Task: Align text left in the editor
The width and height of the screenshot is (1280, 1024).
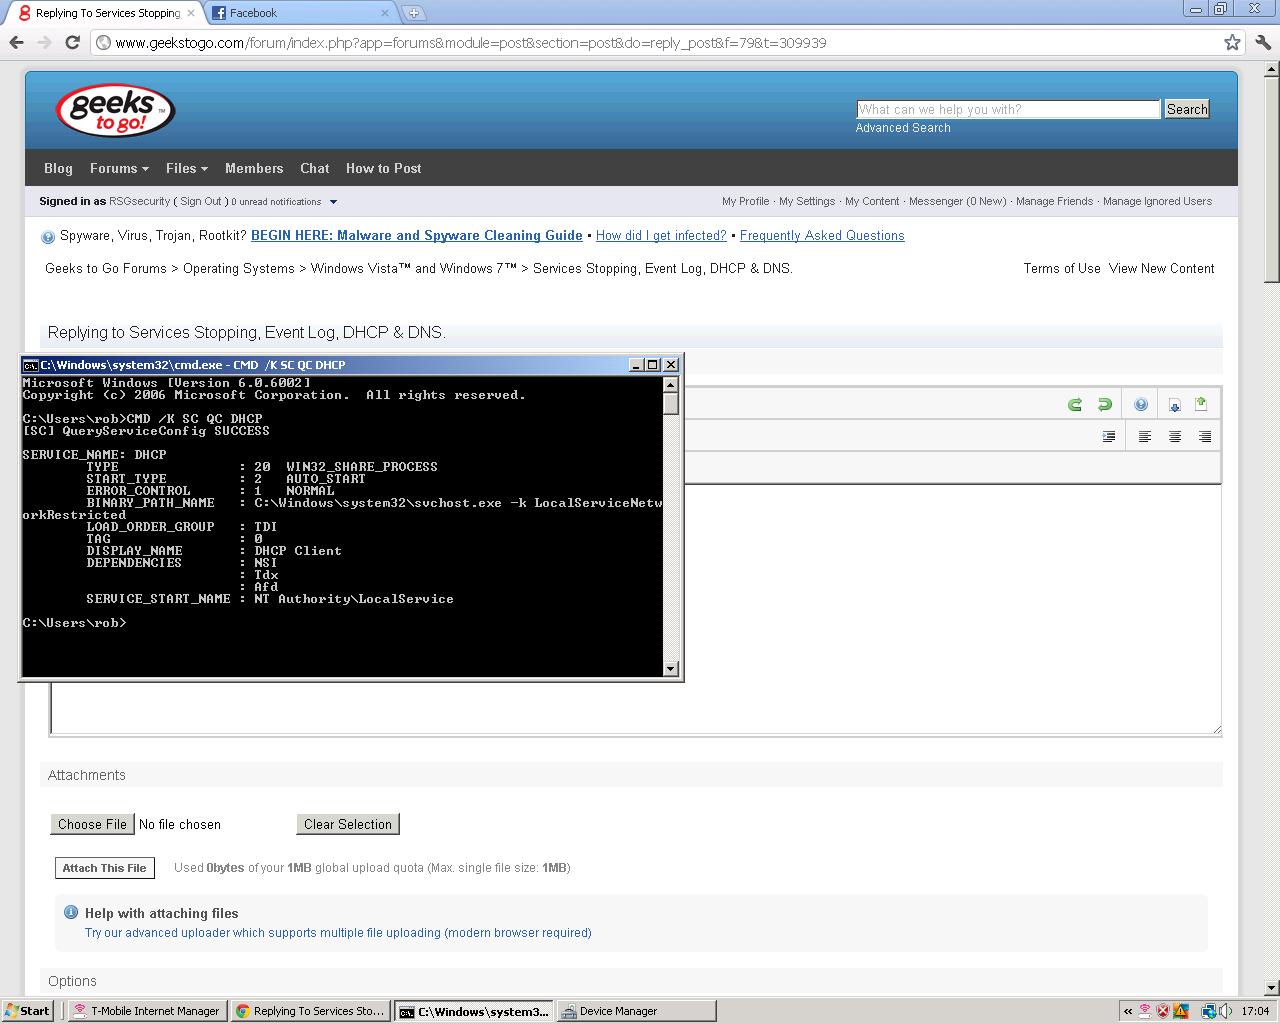Action: [x=1145, y=436]
